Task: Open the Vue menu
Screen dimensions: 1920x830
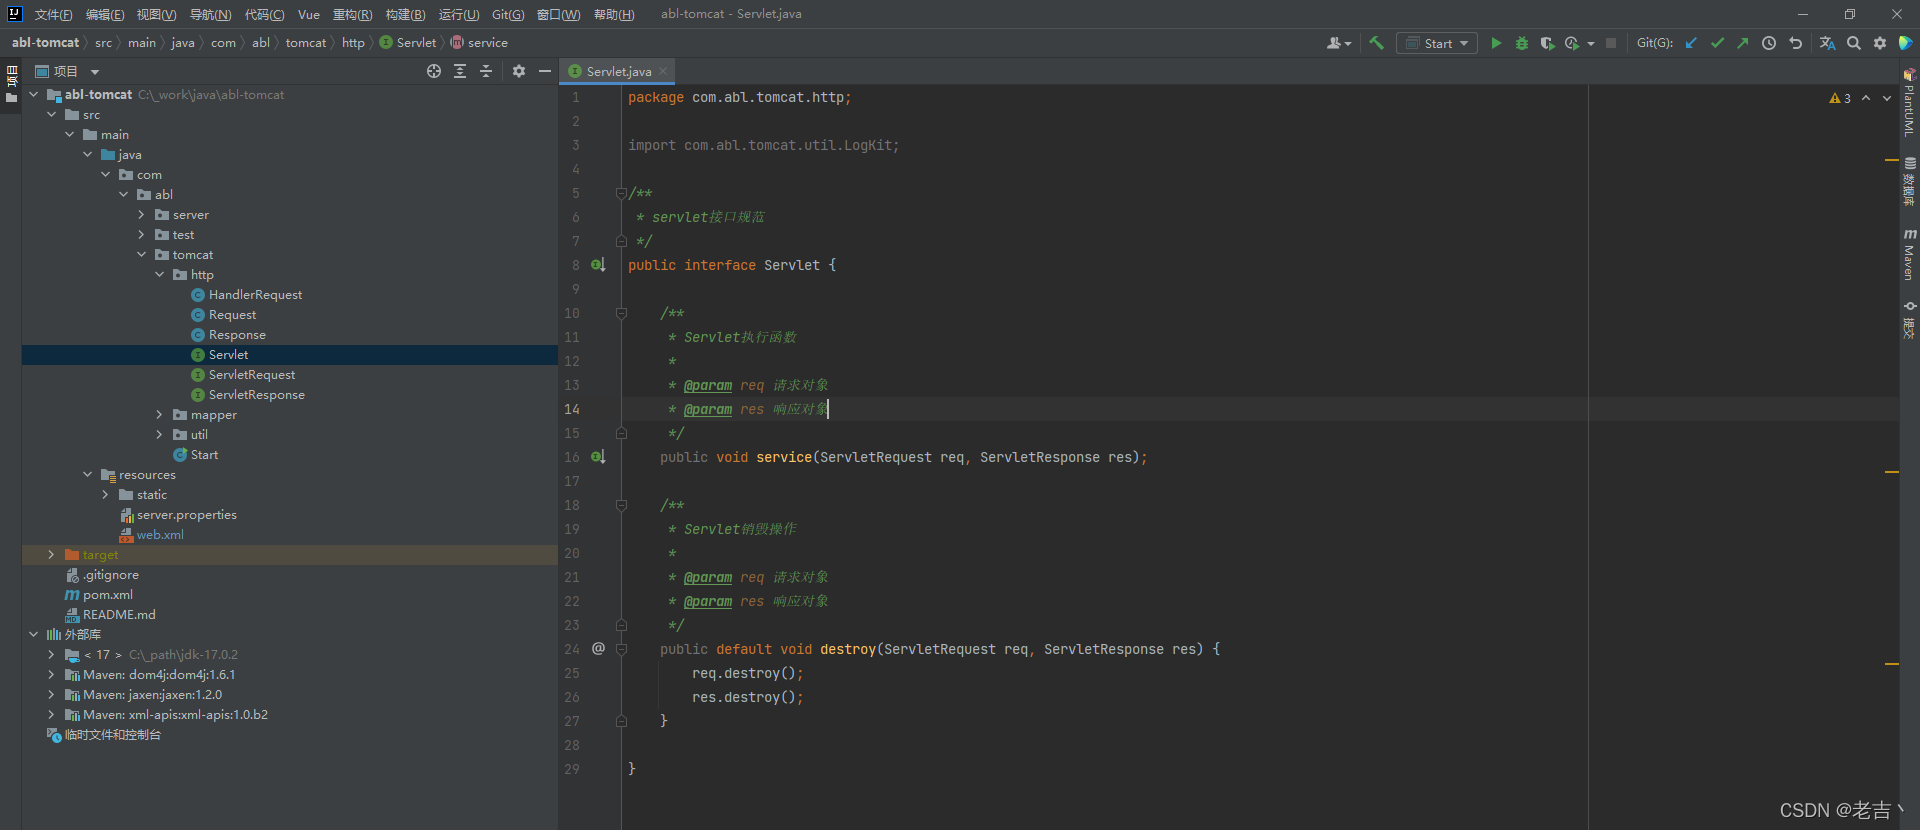Action: tap(309, 15)
